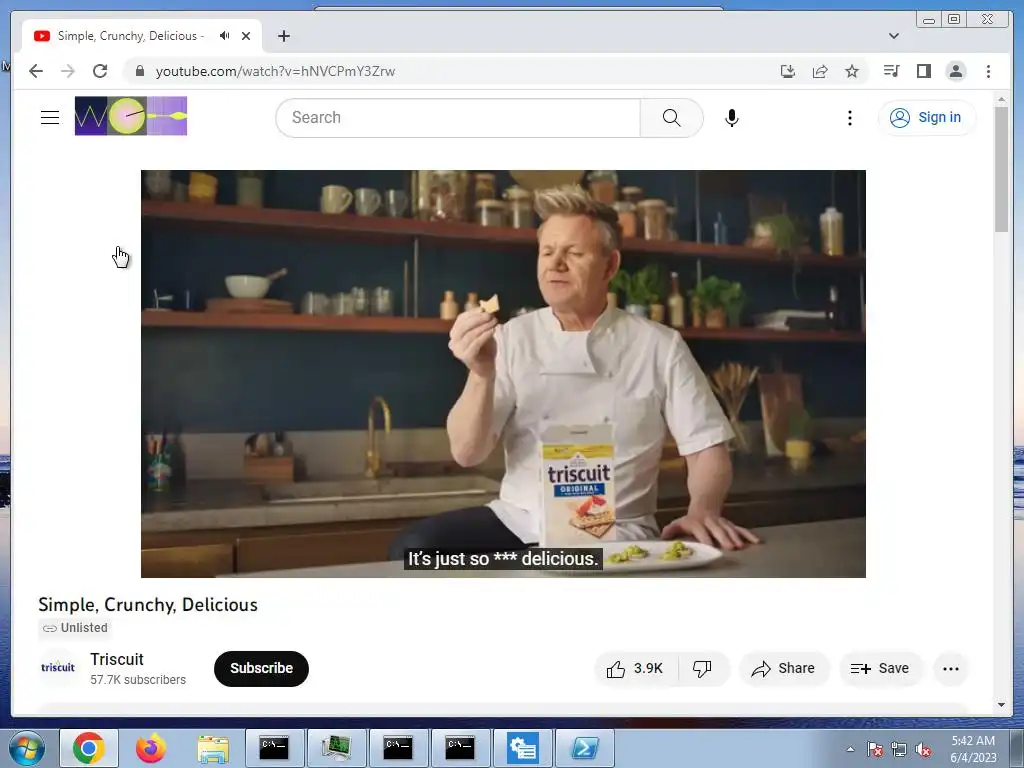Click the scrollbar down arrow
This screenshot has width=1024, height=768.
point(1001,705)
